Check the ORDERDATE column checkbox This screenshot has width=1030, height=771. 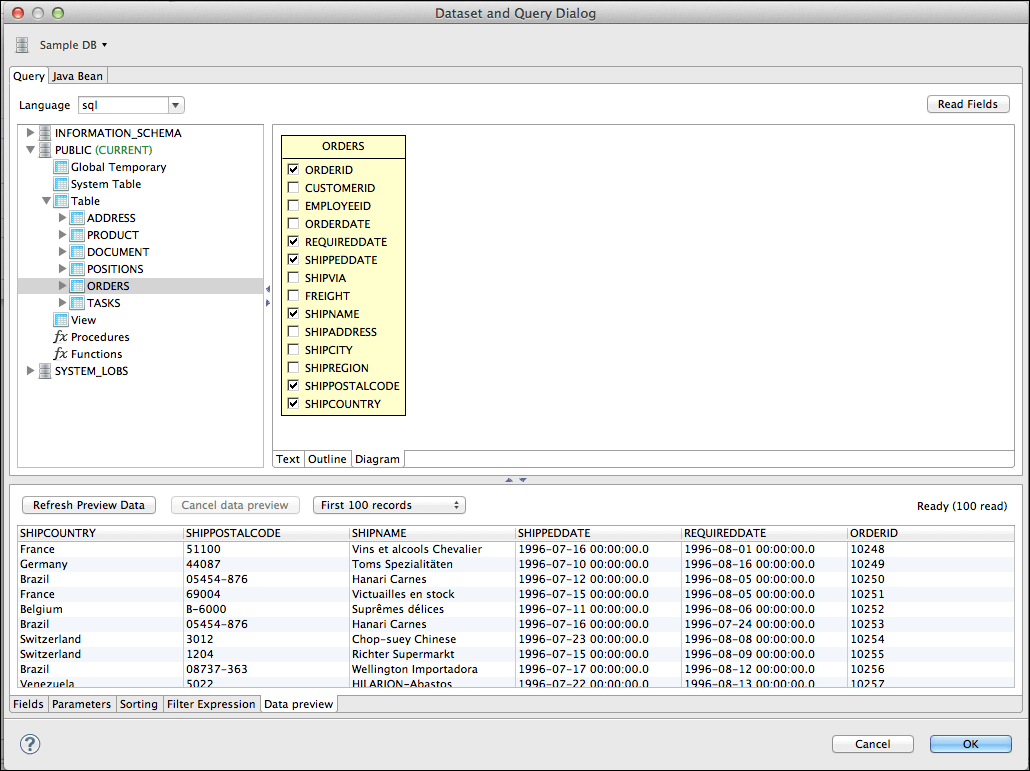point(294,223)
